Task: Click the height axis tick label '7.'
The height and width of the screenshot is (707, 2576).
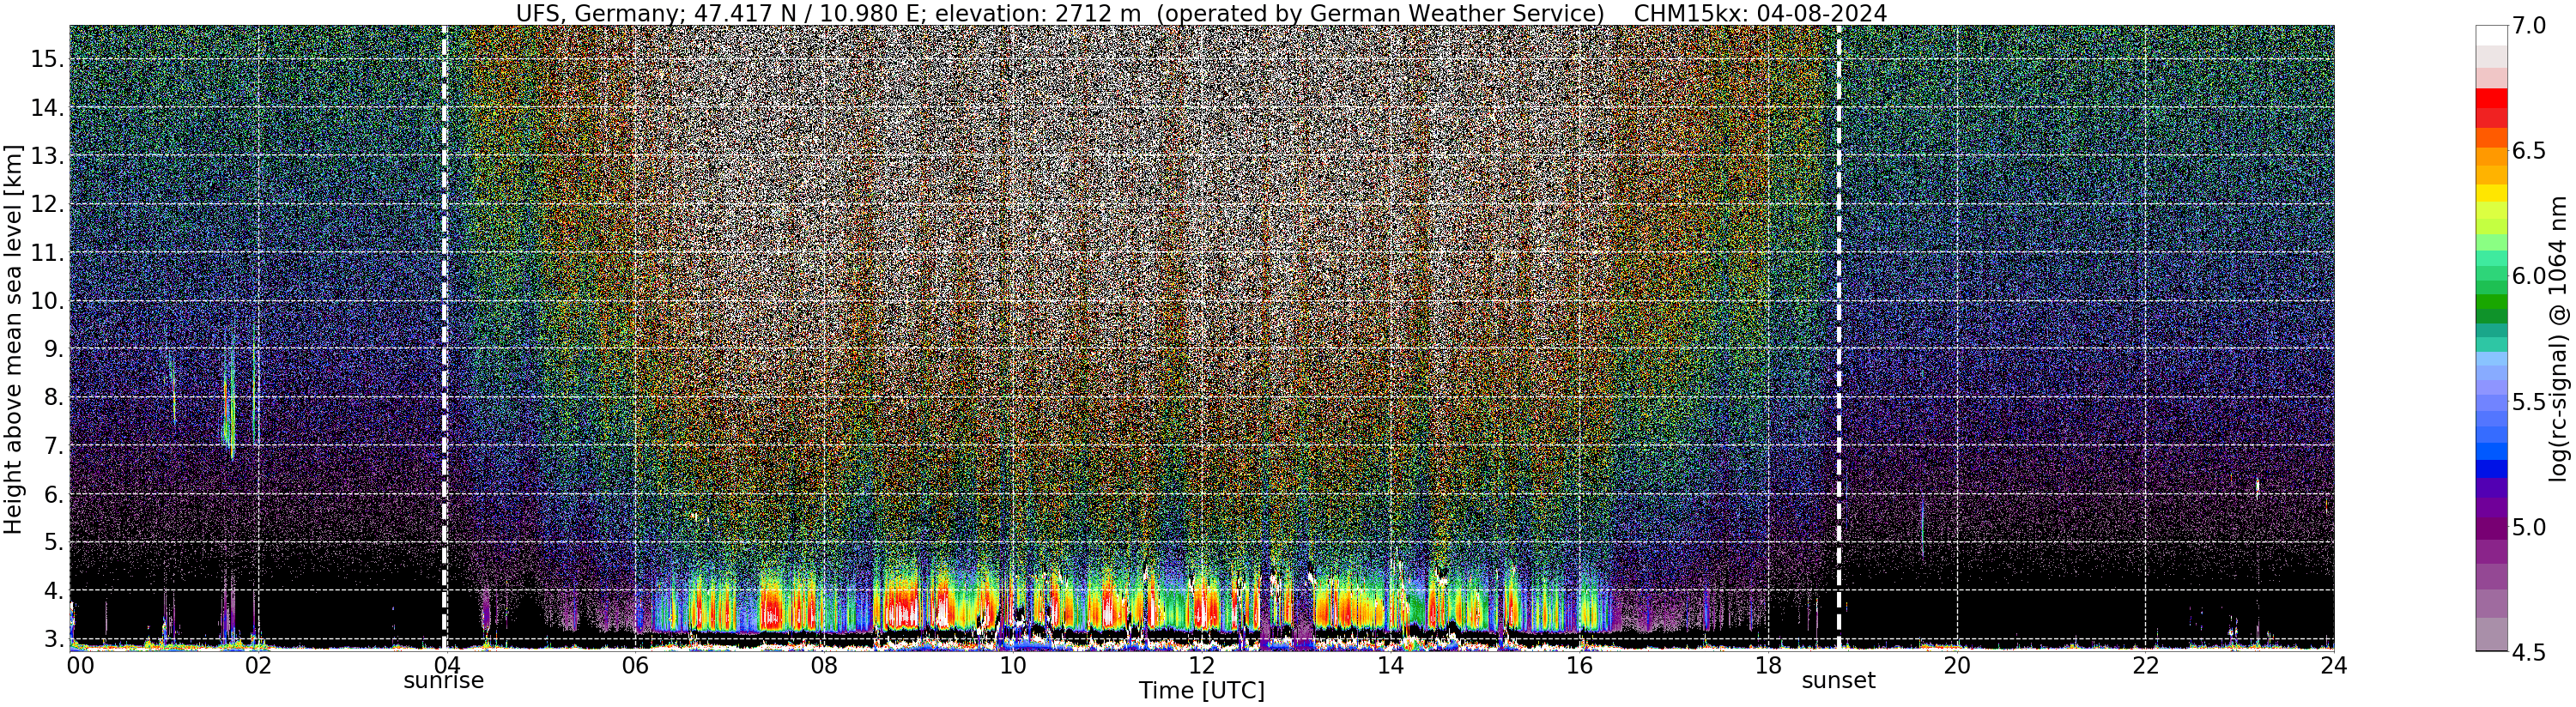Action: (x=54, y=446)
